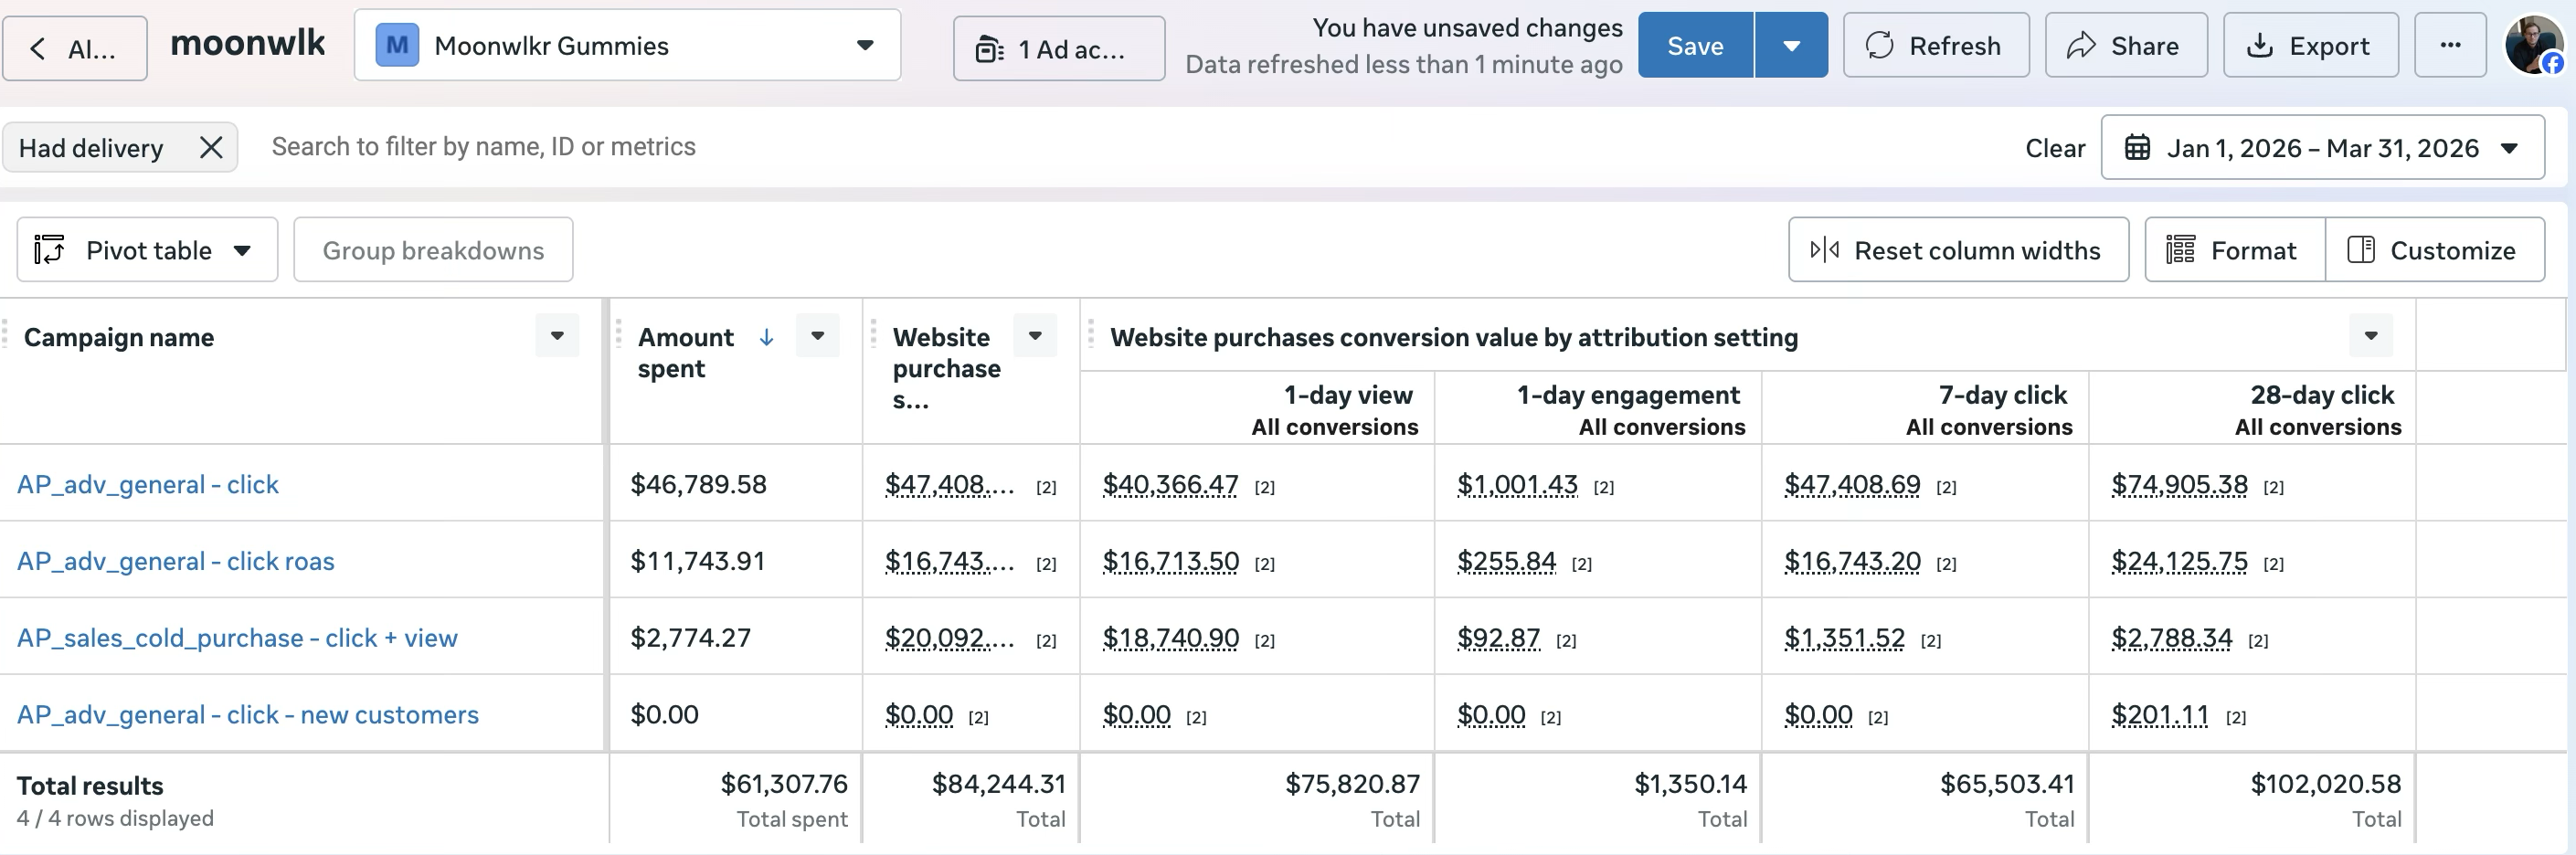Click the $61,307.76 total spent value
2576x855 pixels.
click(784, 784)
